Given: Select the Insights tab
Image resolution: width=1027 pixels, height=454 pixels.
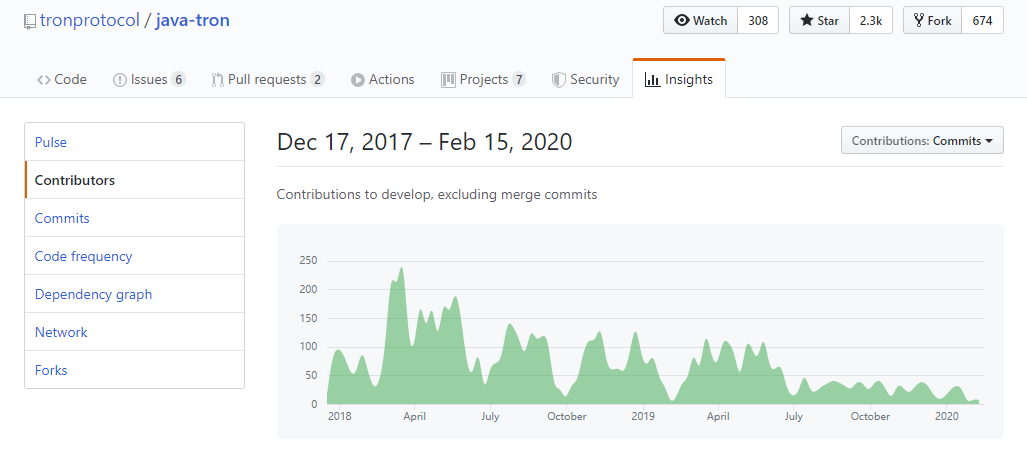Looking at the screenshot, I should tap(679, 79).
